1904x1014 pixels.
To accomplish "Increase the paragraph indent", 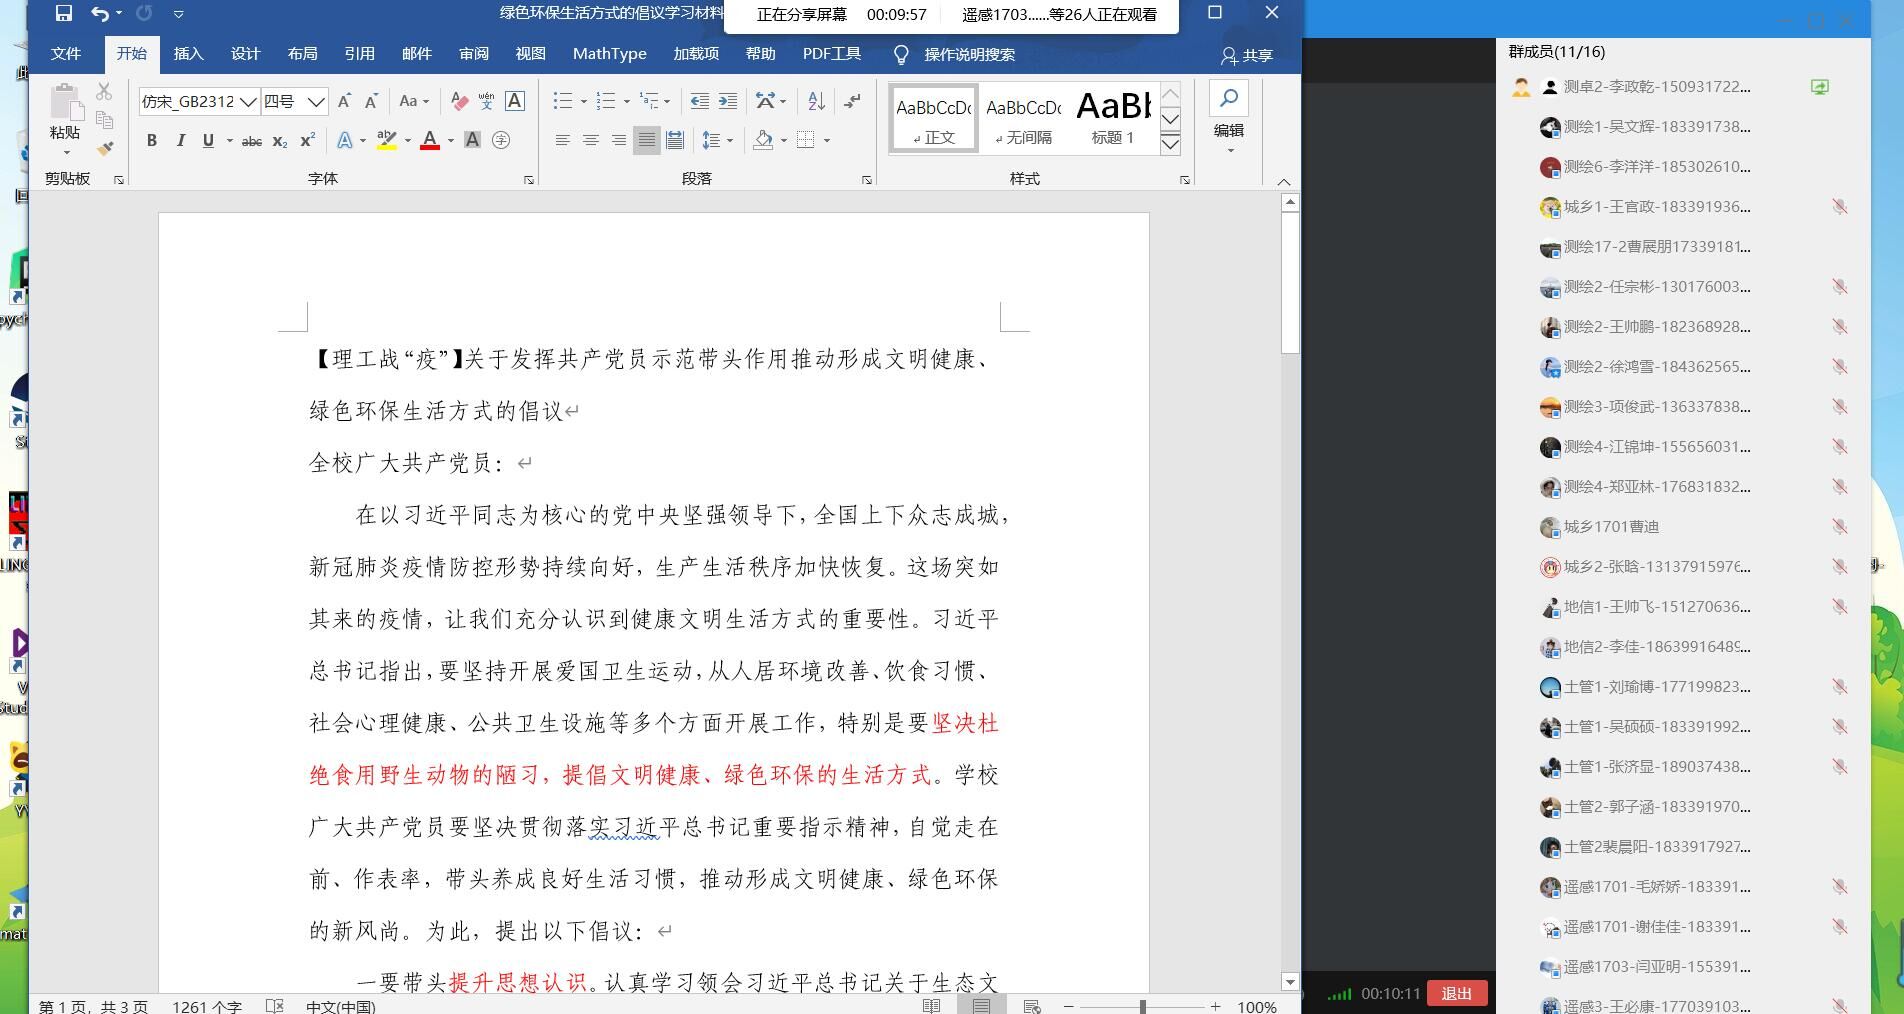I will (728, 101).
